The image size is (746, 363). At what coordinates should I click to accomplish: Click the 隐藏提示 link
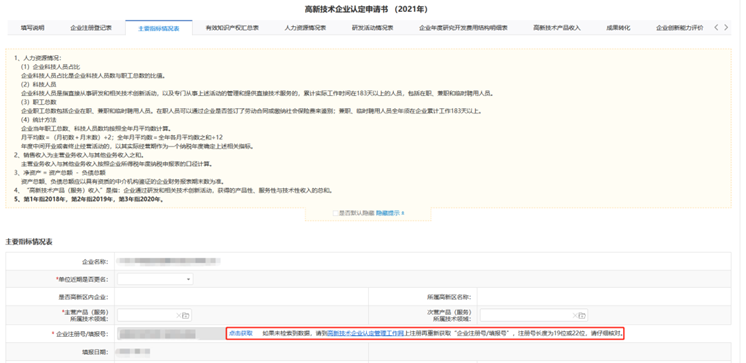click(390, 213)
